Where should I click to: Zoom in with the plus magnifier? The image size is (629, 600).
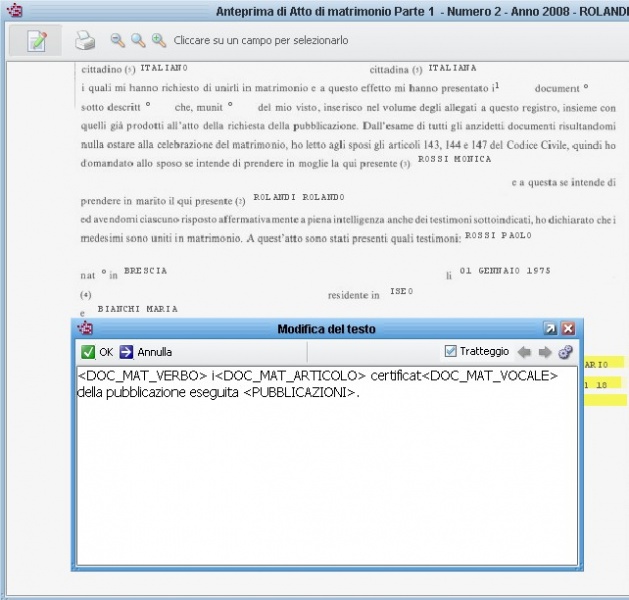coord(159,40)
